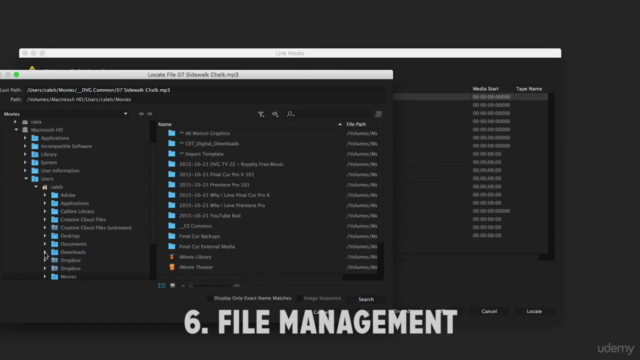Click the magnifier search icon

point(290,114)
